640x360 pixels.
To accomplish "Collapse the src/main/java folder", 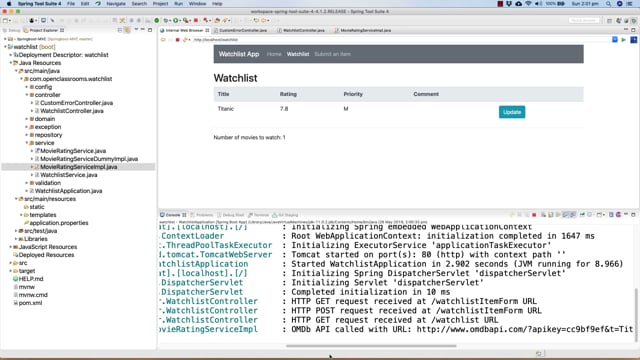I will (16, 71).
